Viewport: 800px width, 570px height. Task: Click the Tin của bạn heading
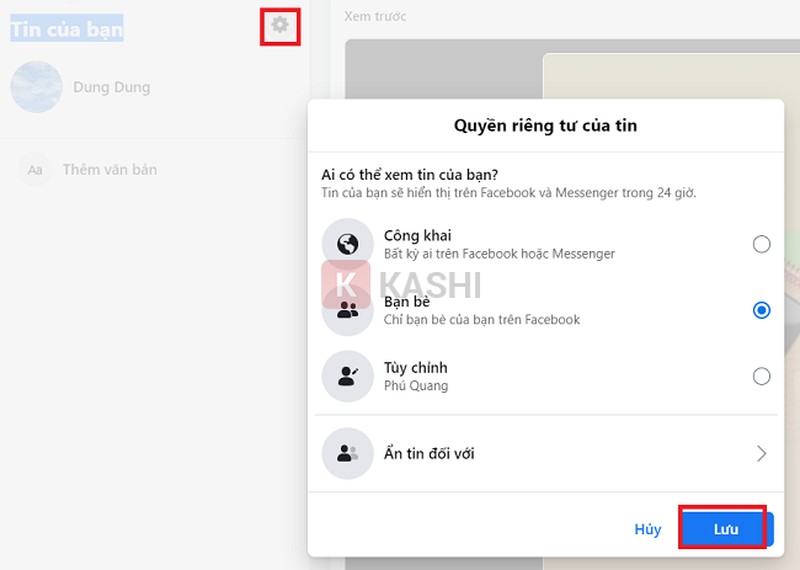point(67,29)
